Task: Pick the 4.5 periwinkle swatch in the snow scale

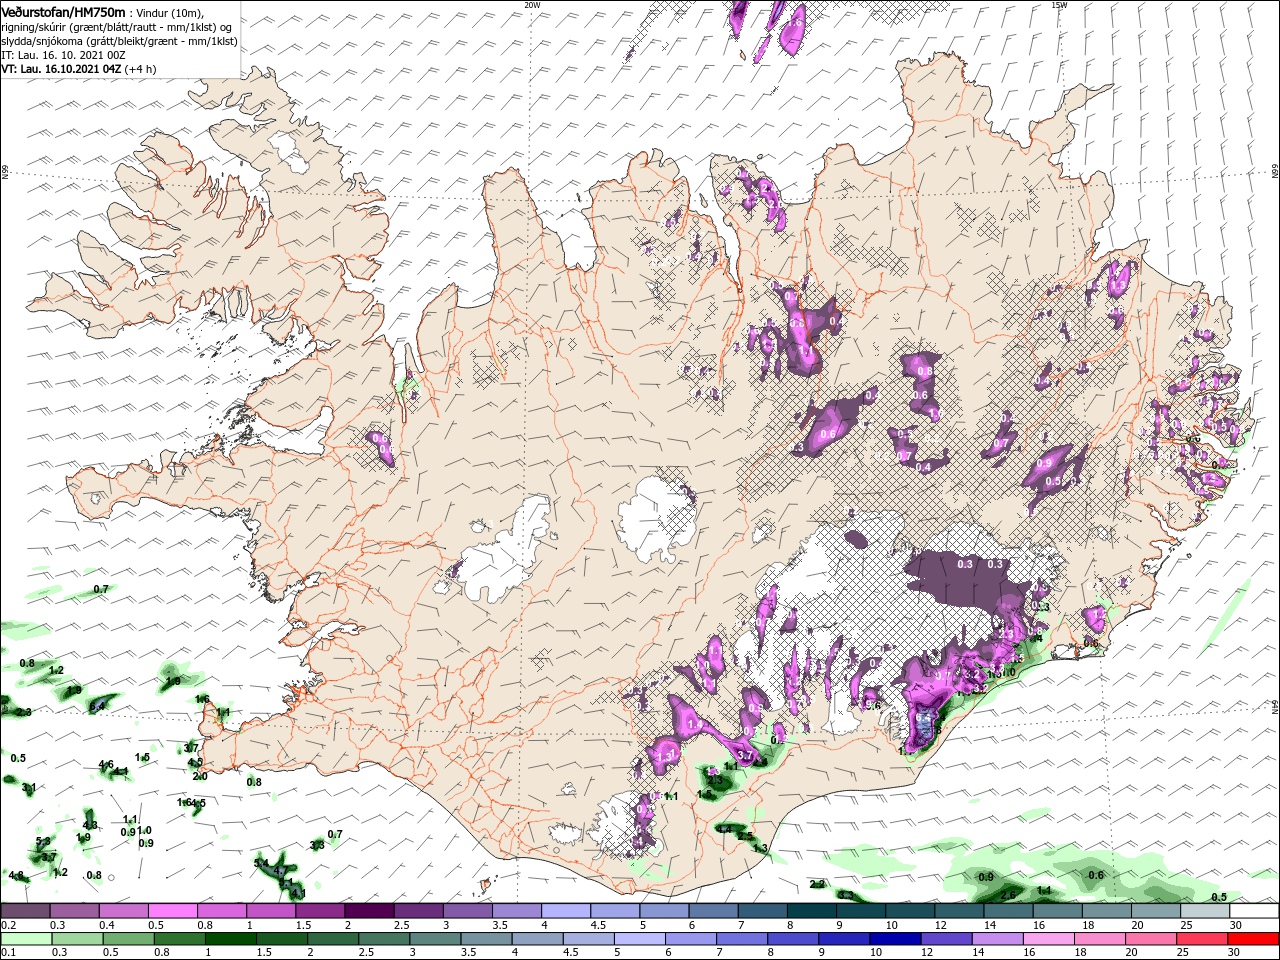Action: pyautogui.click(x=615, y=911)
